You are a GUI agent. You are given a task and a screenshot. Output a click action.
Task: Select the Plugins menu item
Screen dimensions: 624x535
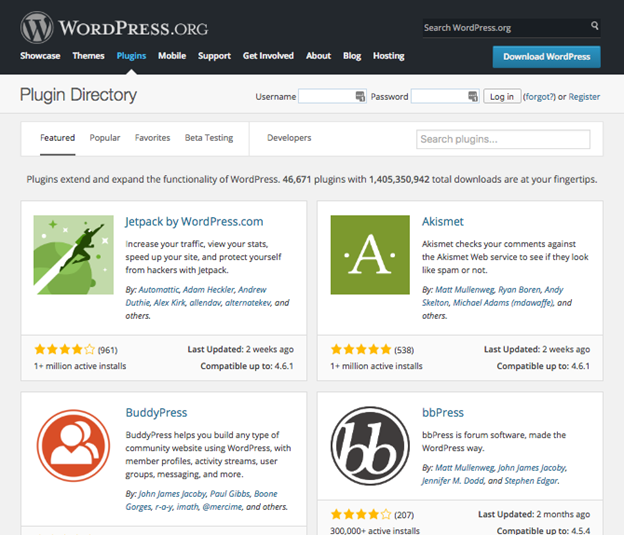pyautogui.click(x=131, y=56)
